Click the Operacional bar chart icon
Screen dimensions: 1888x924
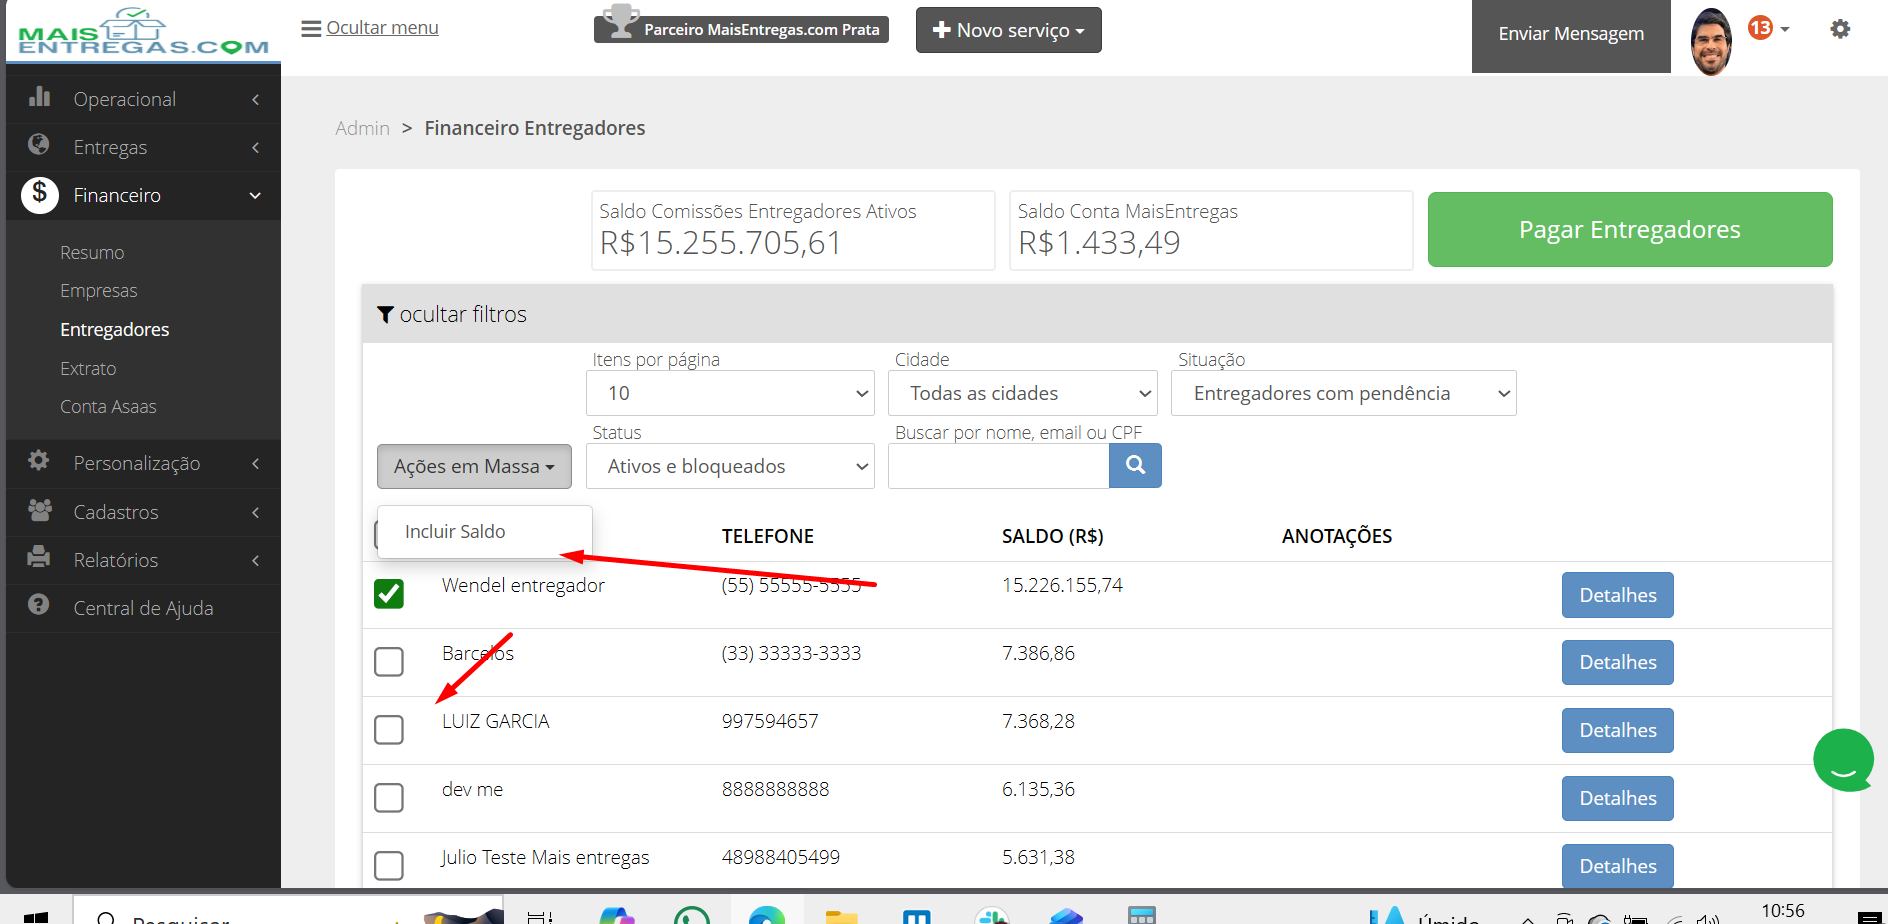(39, 97)
